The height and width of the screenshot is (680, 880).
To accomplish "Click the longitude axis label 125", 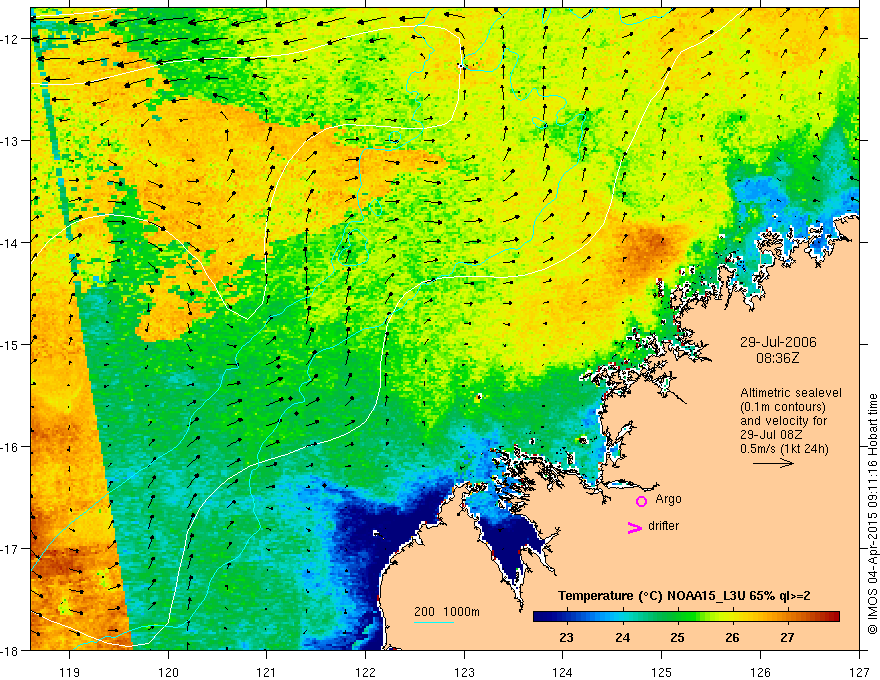I will 662,671.
